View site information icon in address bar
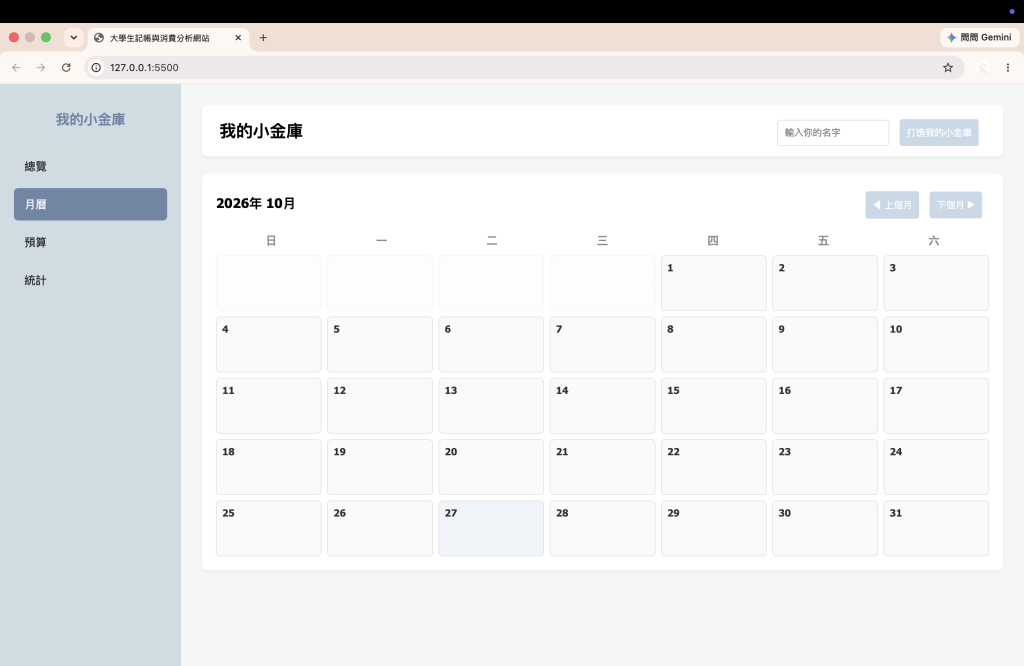1024x666 pixels. point(96,67)
